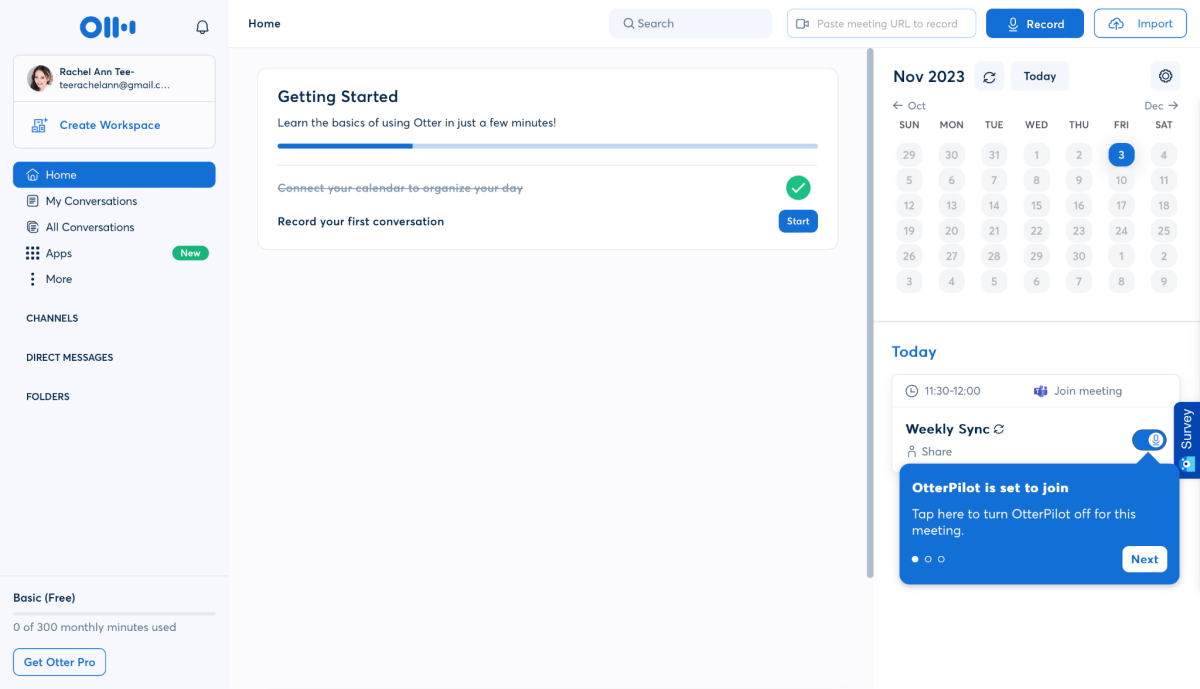Viewport: 1200px width, 689px height.
Task: Select November 10 in the calendar
Action: (x=1122, y=181)
